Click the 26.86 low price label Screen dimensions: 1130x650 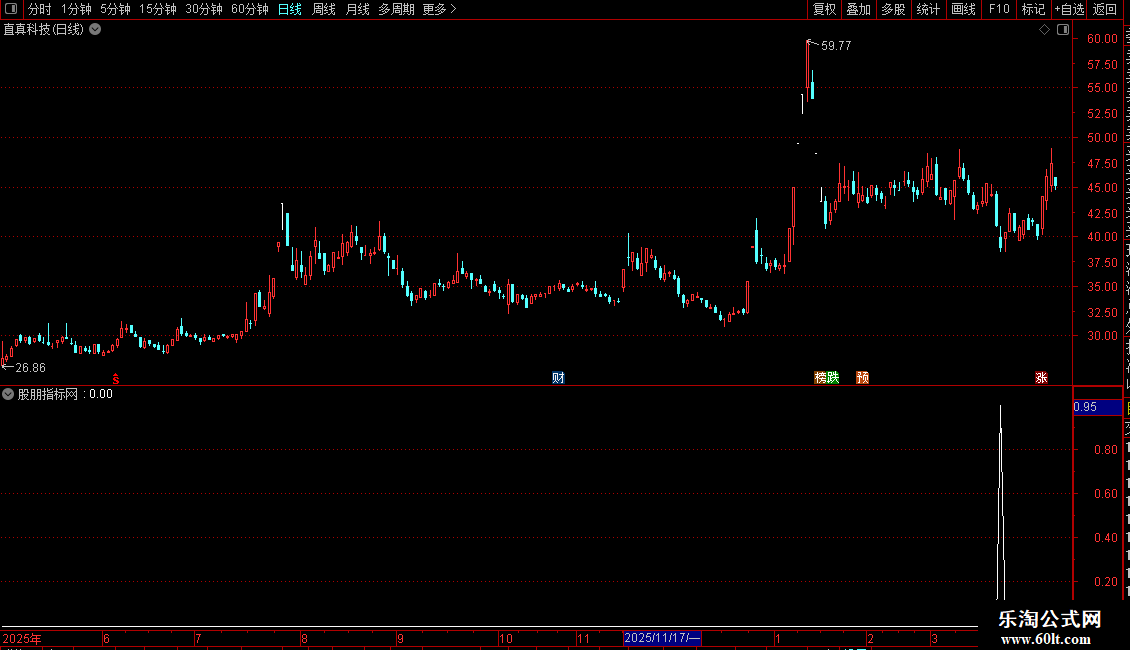(x=30, y=368)
